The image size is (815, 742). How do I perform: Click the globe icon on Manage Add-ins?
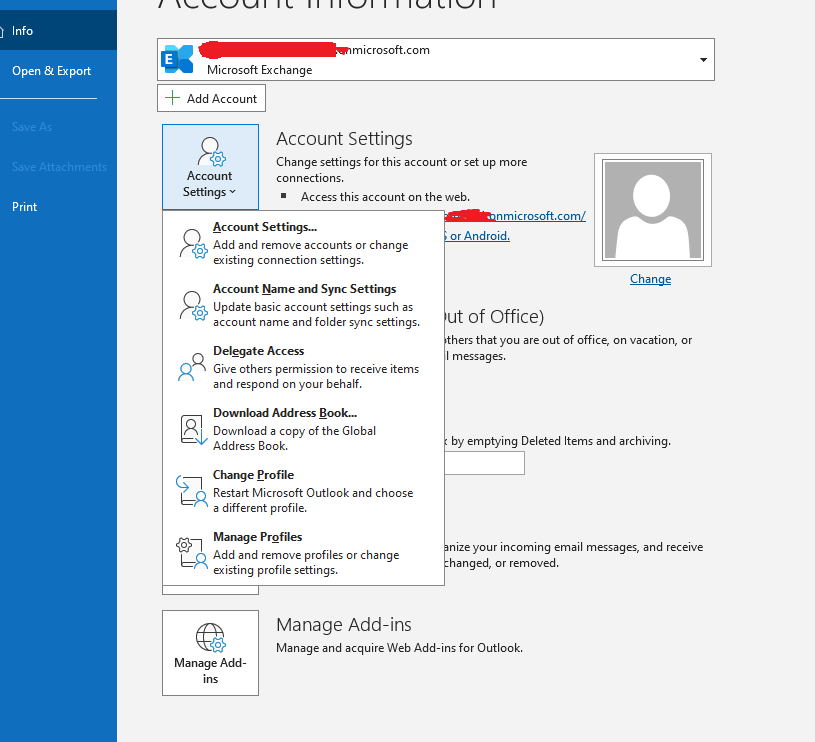(x=211, y=638)
